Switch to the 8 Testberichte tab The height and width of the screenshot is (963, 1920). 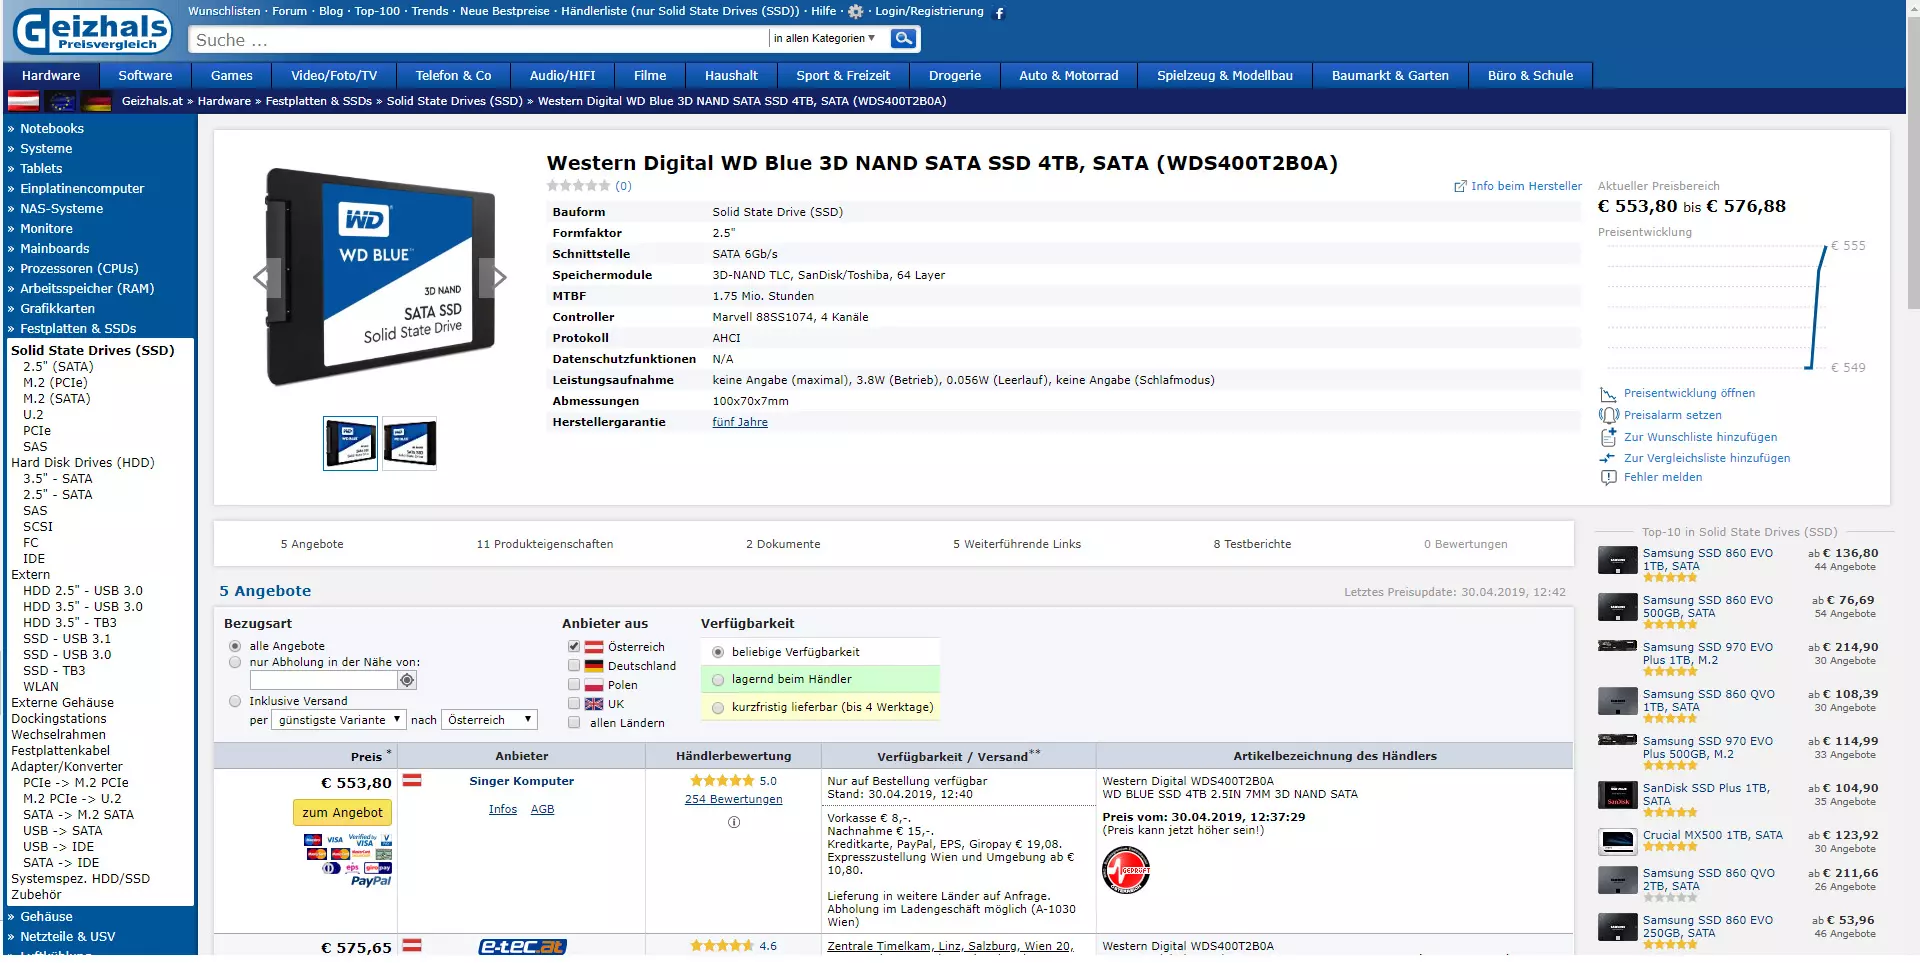(x=1252, y=545)
